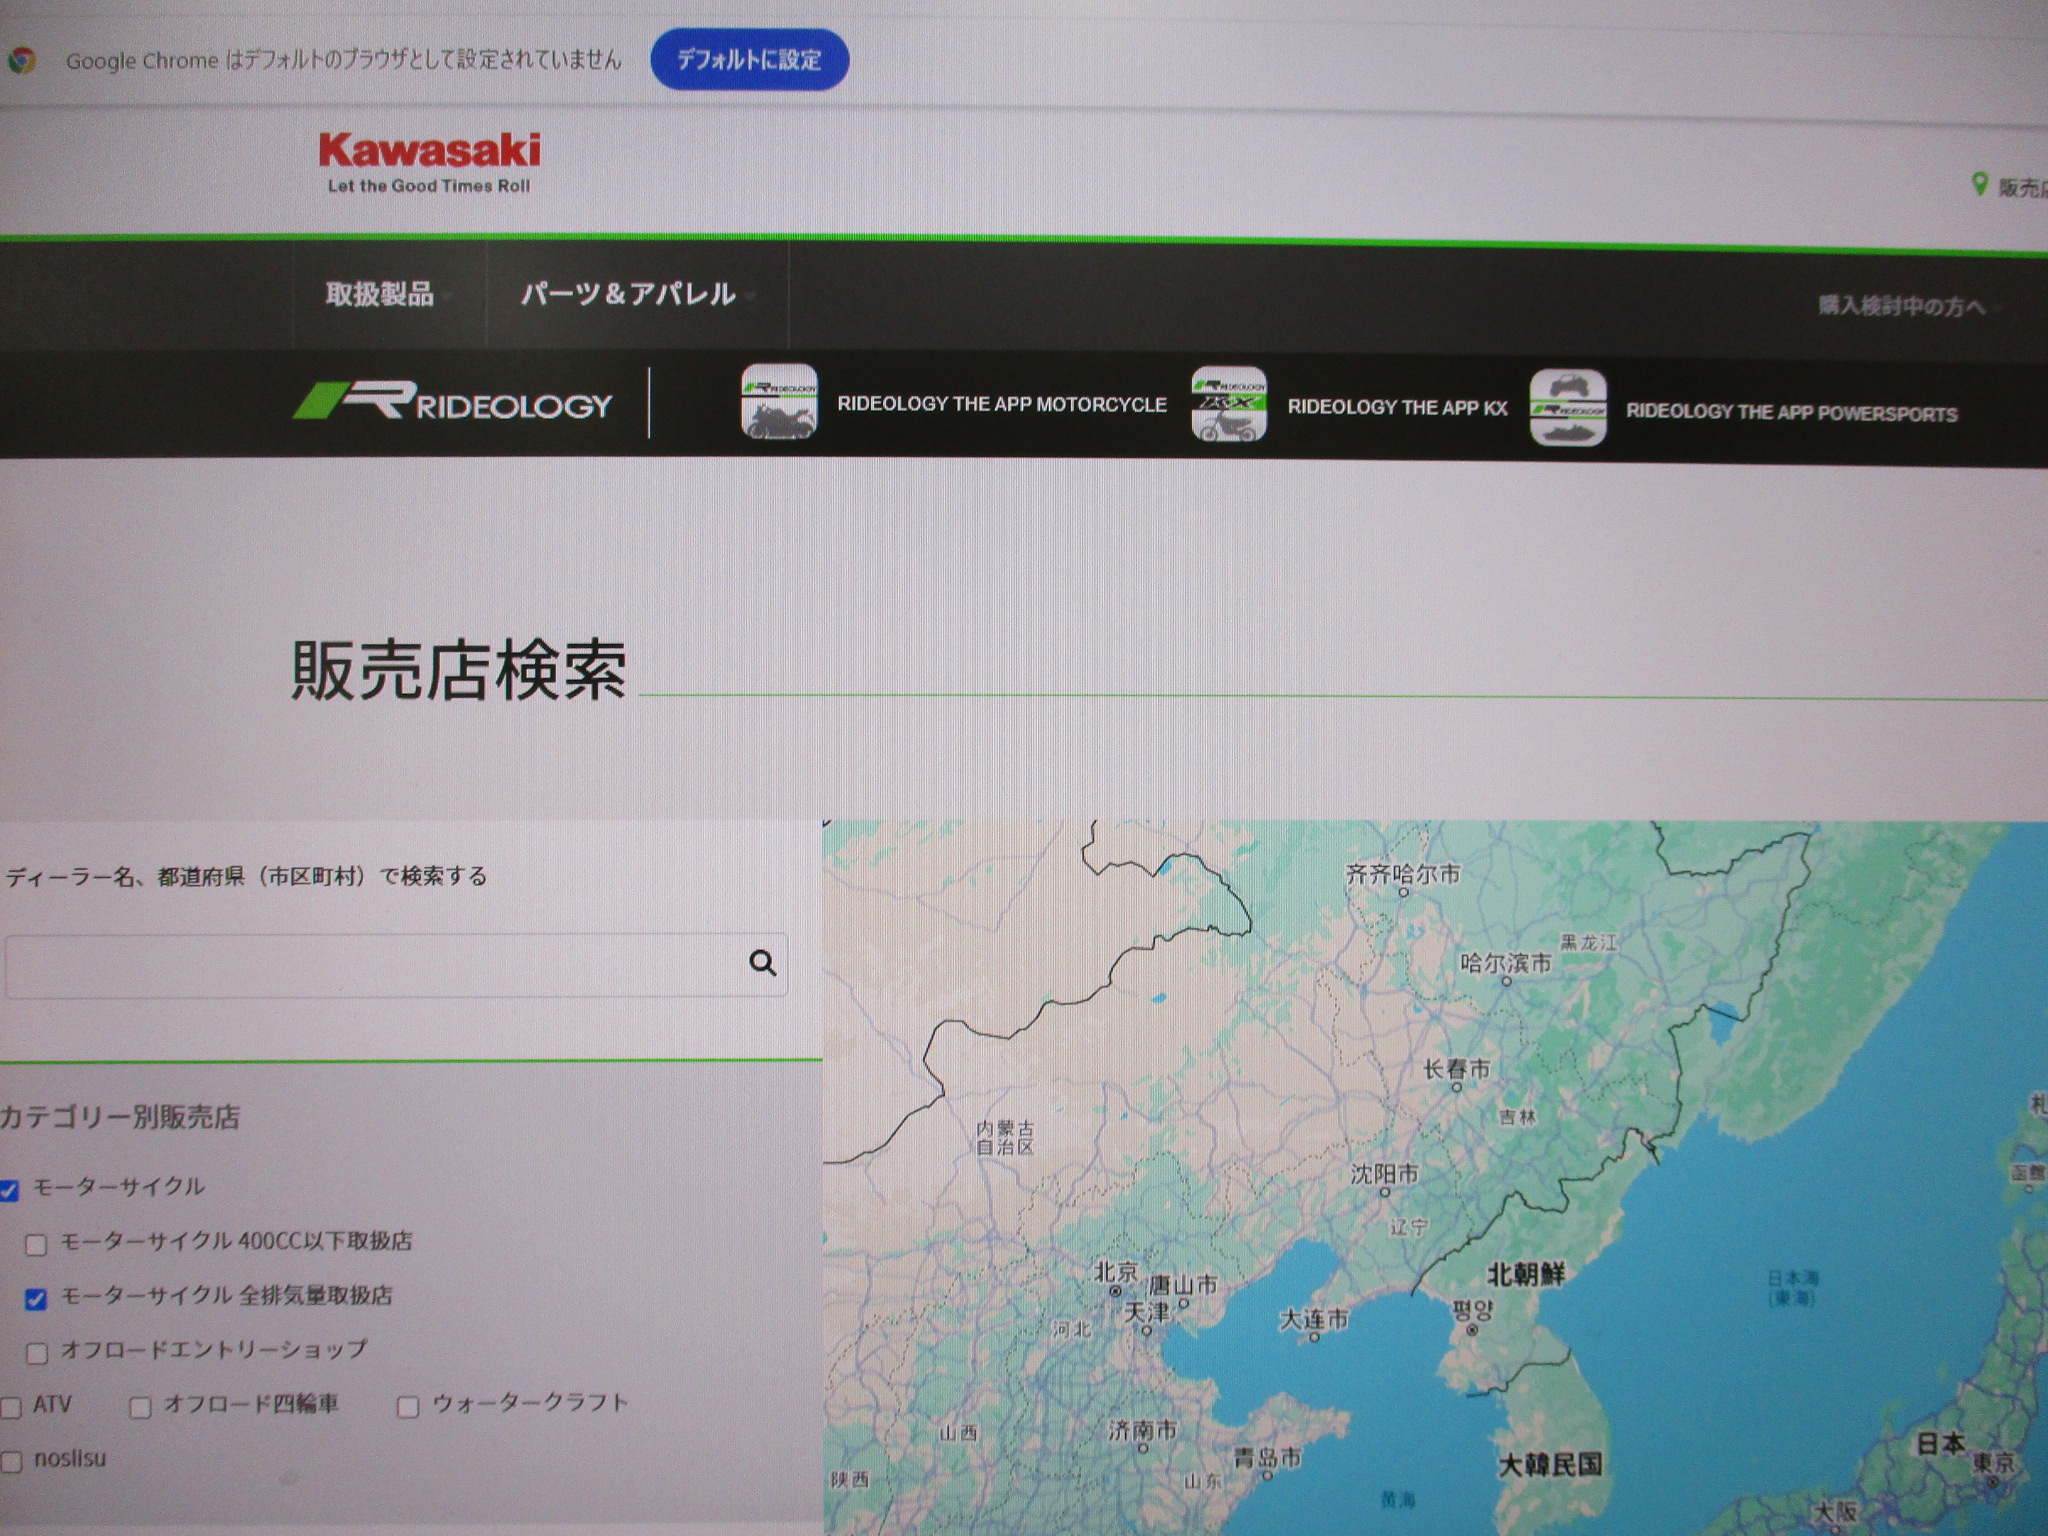The height and width of the screenshot is (1536, 2048).
Task: Check the オフロードエントリーショップ checkbox
Action: pos(37,1353)
